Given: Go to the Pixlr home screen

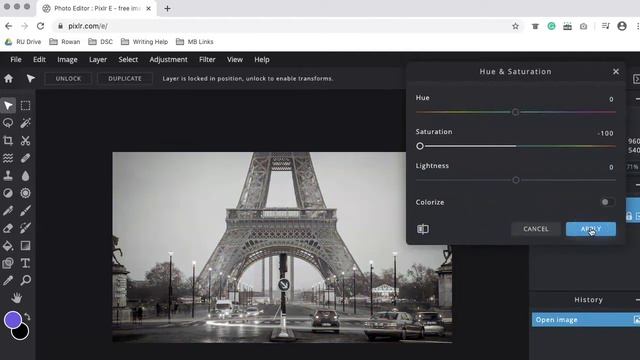Looking at the screenshot, I should pos(9,78).
